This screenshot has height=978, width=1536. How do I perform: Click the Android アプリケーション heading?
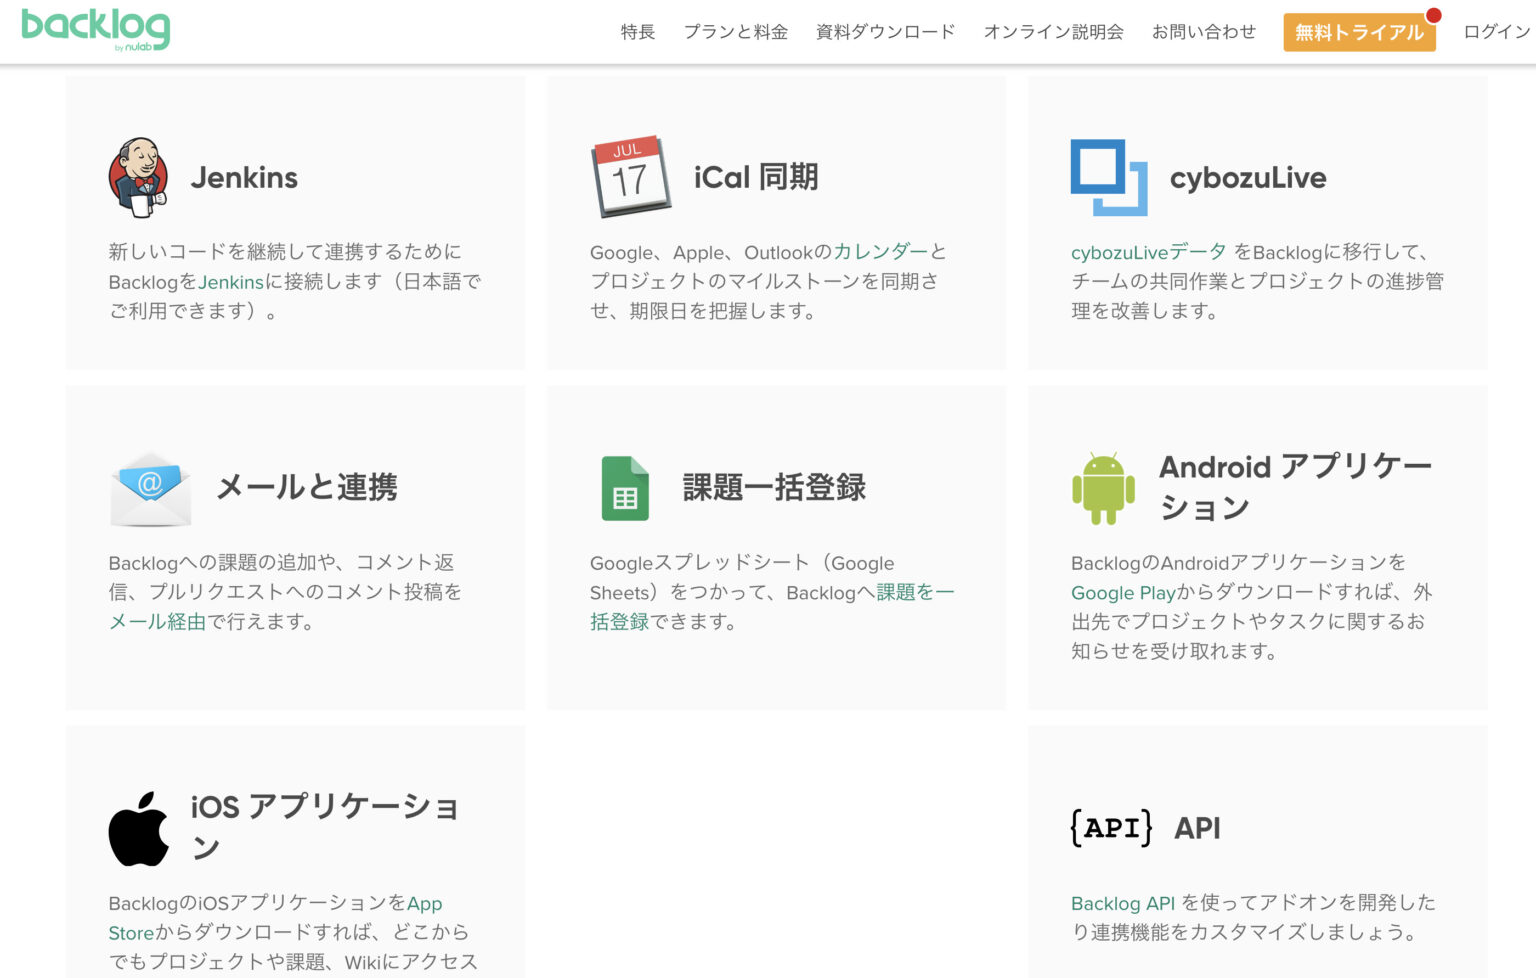1296,487
